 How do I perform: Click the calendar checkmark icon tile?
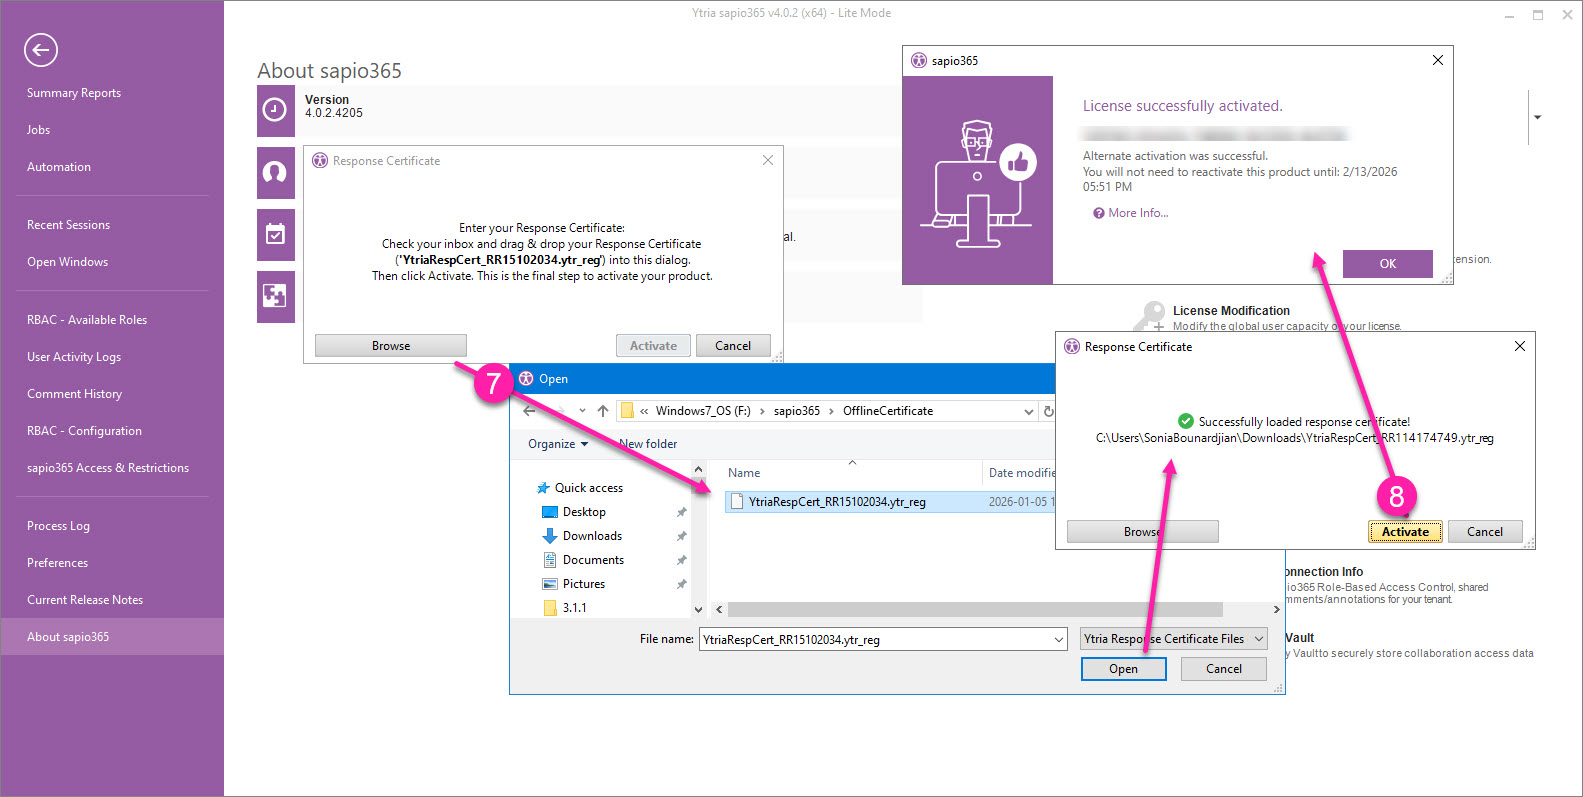click(x=275, y=235)
